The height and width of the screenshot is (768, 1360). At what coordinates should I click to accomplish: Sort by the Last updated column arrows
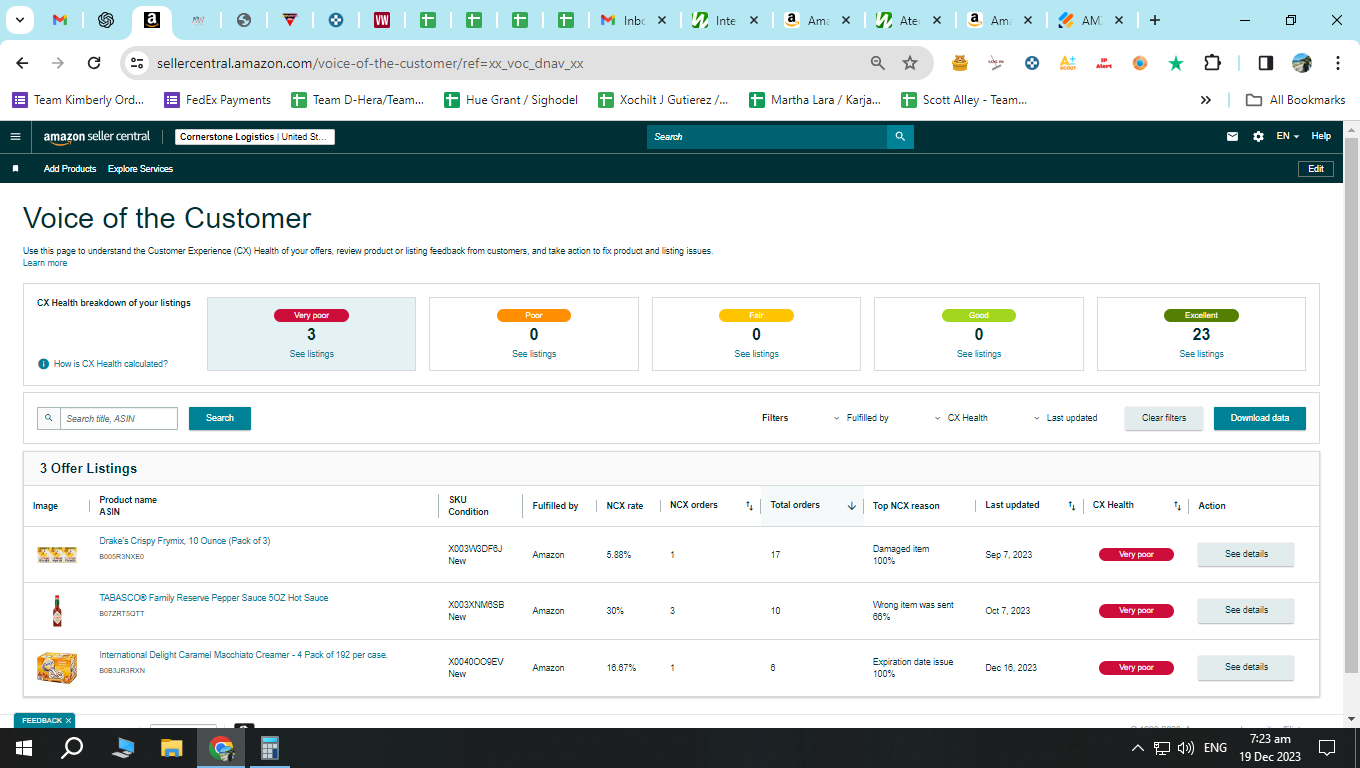[1071, 506]
